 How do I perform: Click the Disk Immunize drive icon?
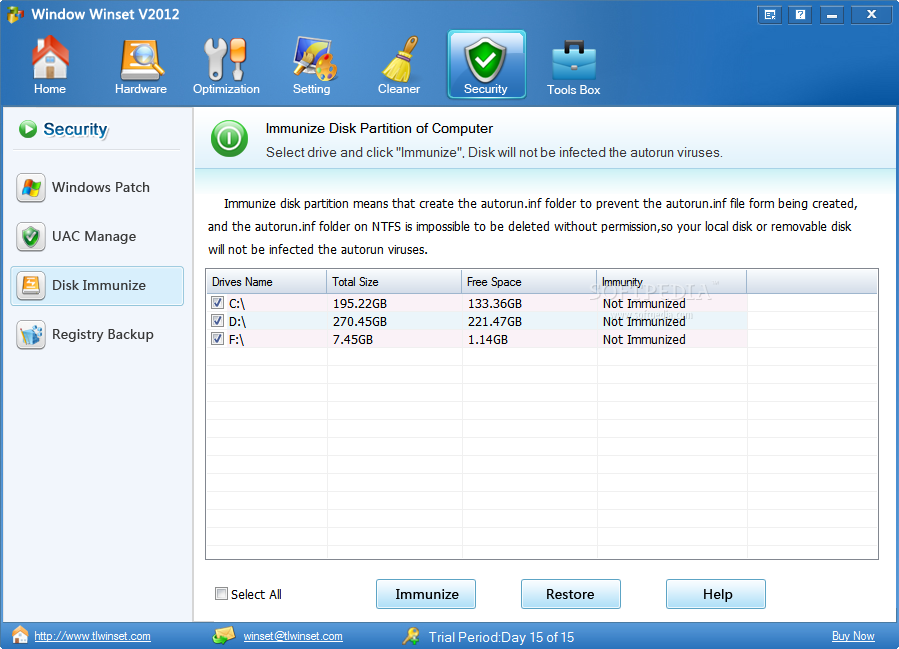point(31,286)
